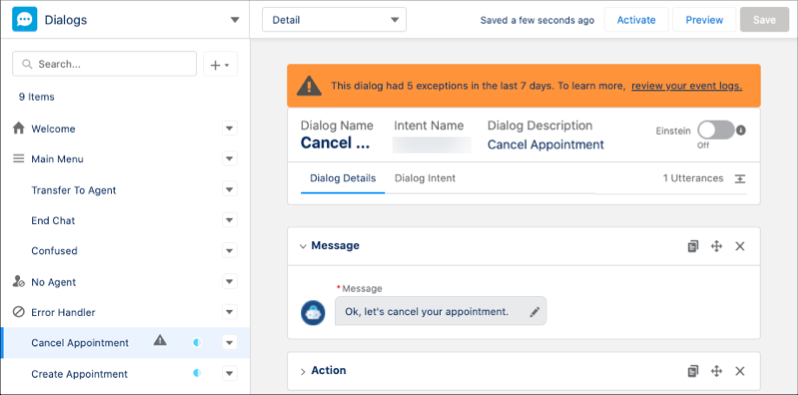Open the No Agent row dropdown
The width and height of the screenshot is (798, 395).
(230, 281)
